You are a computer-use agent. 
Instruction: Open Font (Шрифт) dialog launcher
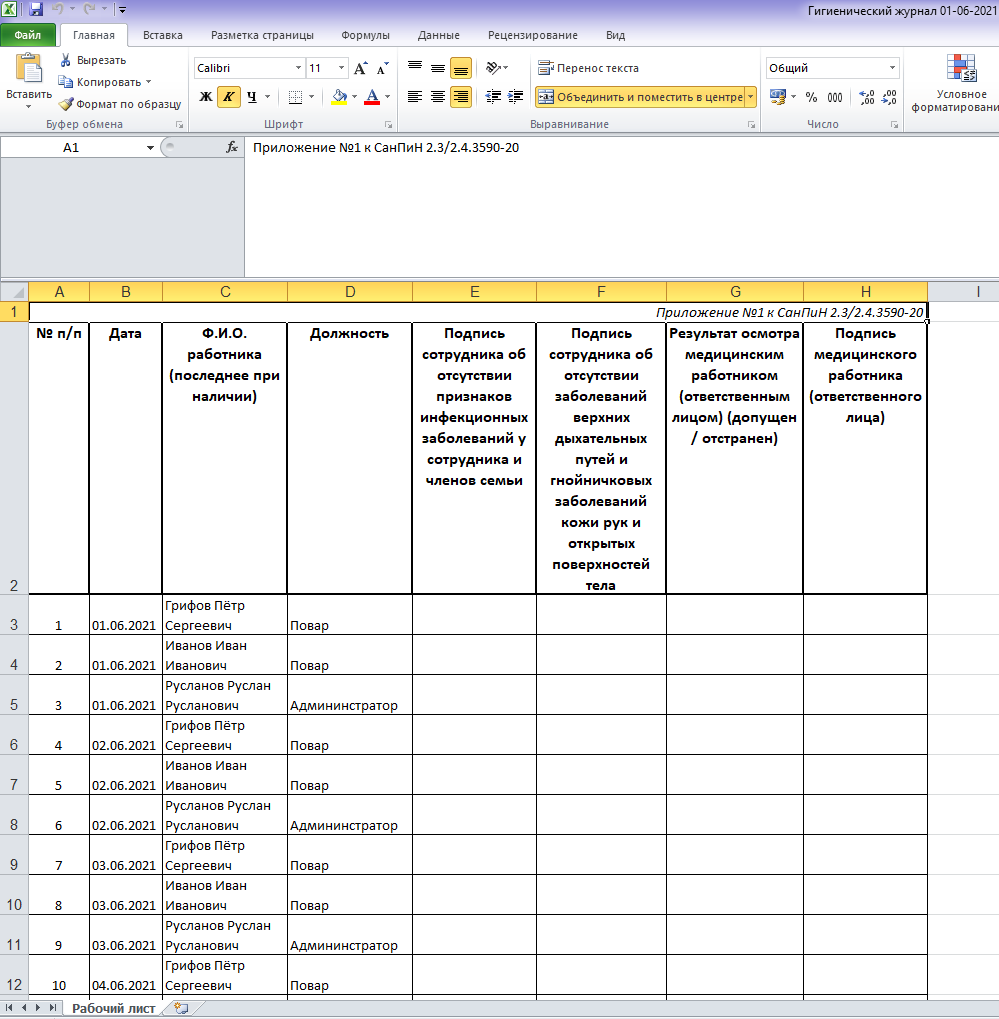tap(388, 124)
